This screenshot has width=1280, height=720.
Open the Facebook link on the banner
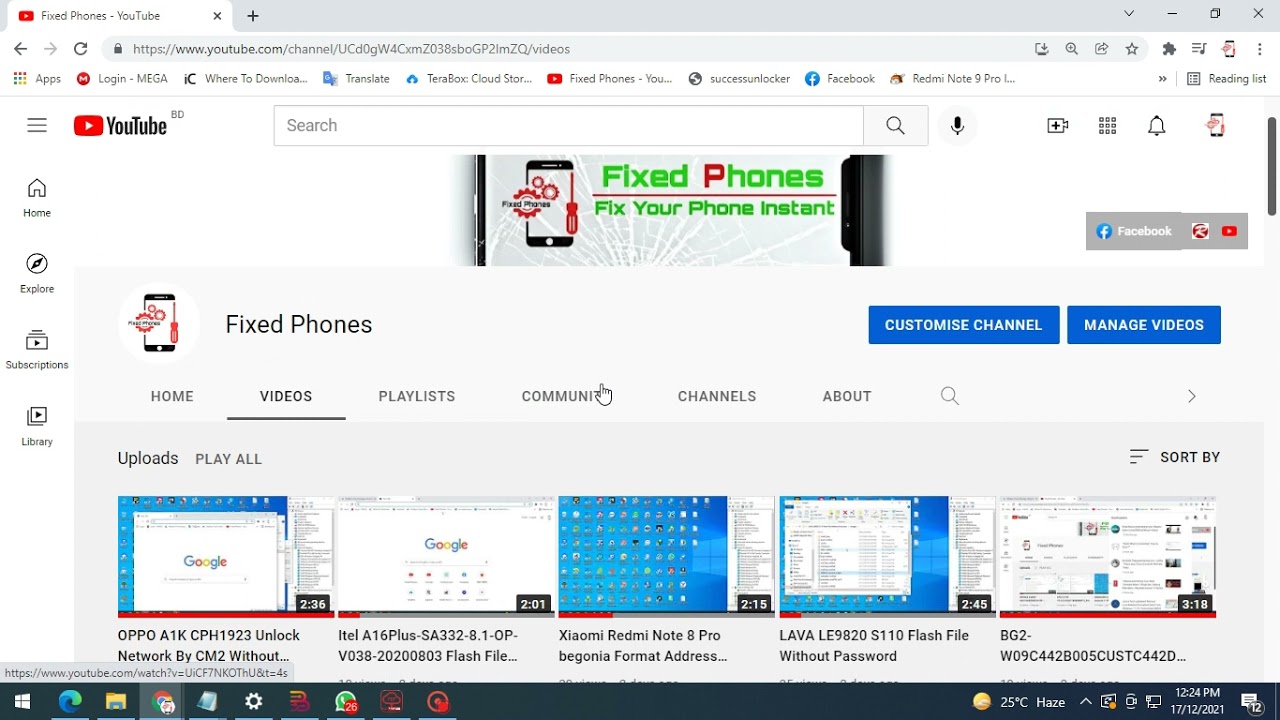(x=1134, y=231)
